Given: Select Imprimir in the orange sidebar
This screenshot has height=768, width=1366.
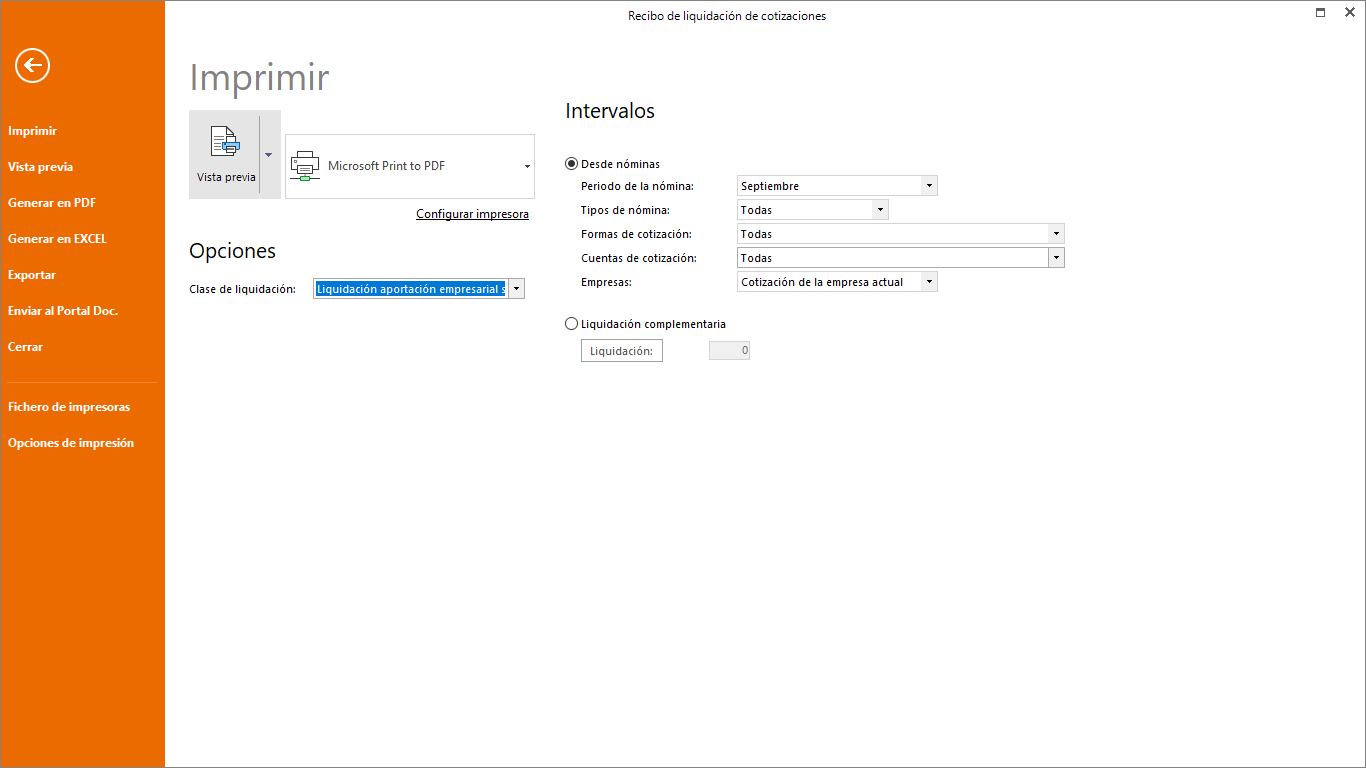Looking at the screenshot, I should (33, 131).
